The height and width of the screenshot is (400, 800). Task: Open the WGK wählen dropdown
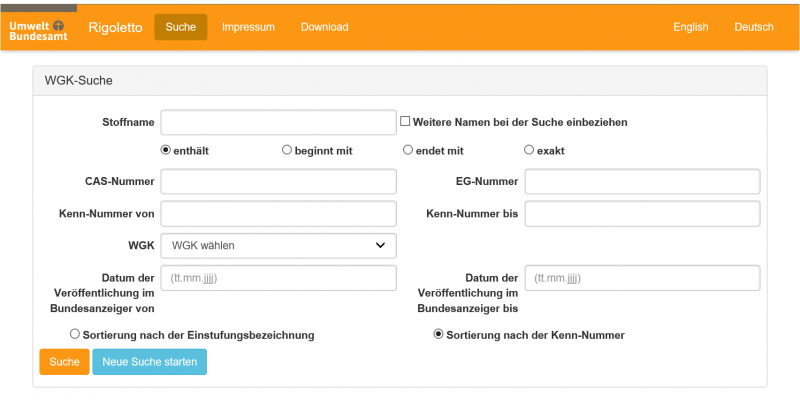(x=279, y=246)
